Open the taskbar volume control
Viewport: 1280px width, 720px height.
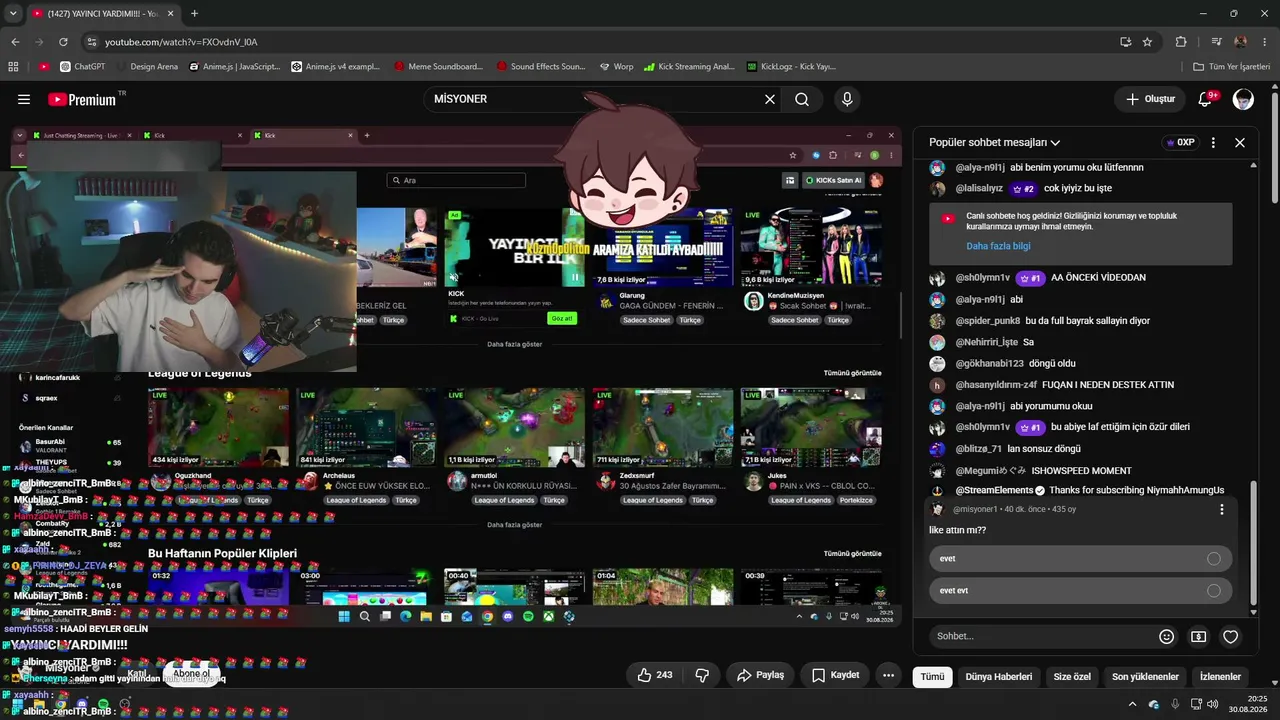pos(1212,704)
